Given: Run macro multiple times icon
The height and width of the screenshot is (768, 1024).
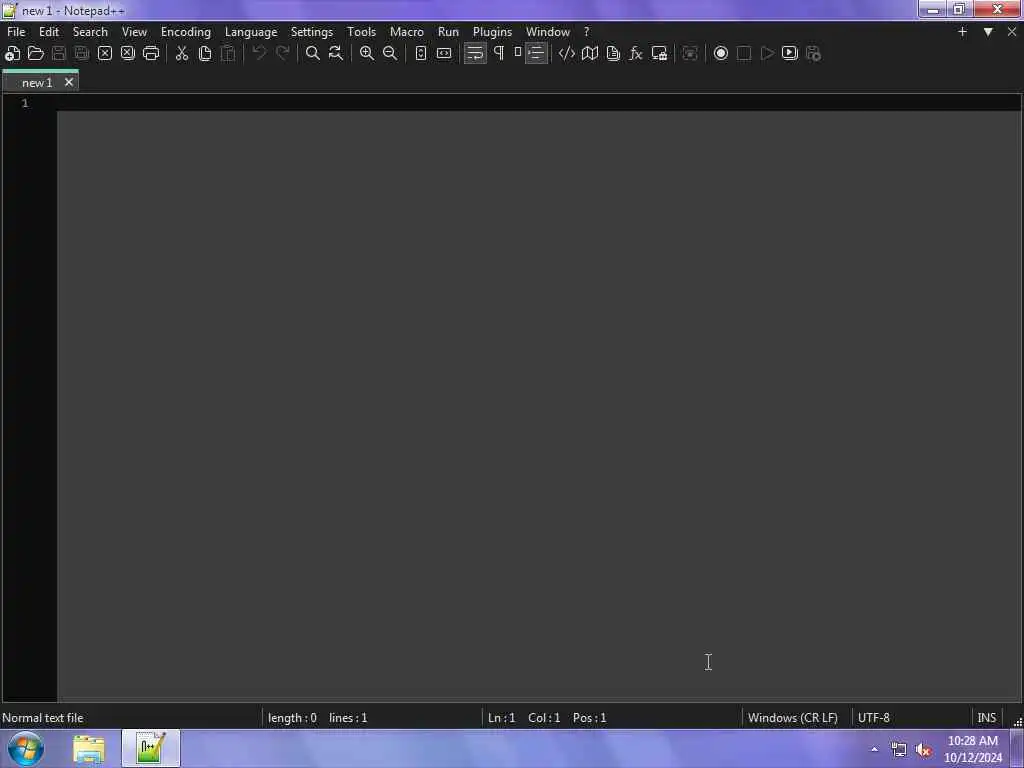Looking at the screenshot, I should click(790, 54).
